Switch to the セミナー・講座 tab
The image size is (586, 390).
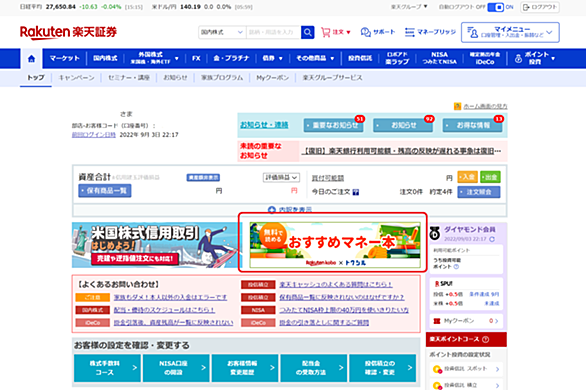point(129,78)
